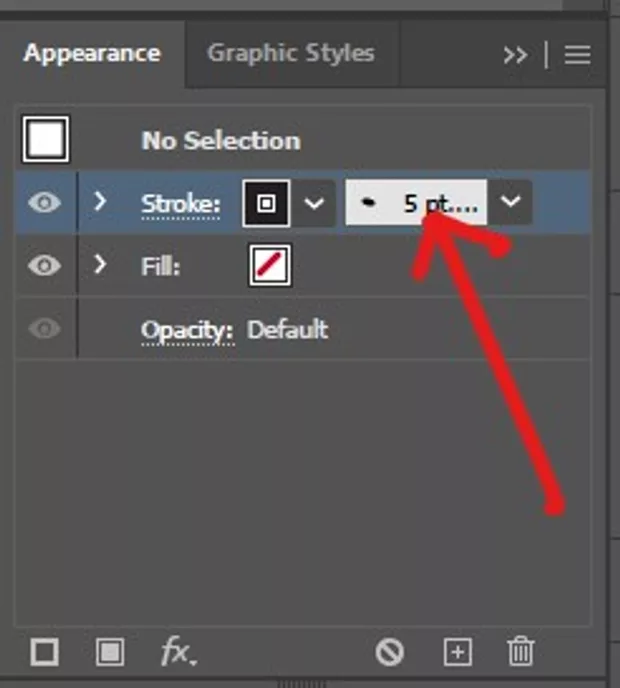The height and width of the screenshot is (688, 620).
Task: Switch to Graphic Styles tab
Action: [x=290, y=53]
